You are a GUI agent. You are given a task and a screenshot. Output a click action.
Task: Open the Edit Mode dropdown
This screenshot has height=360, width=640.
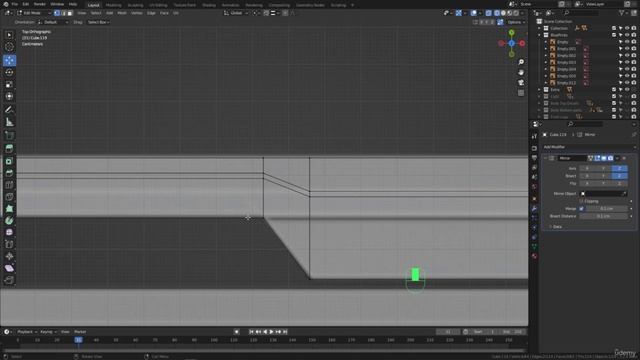click(34, 13)
